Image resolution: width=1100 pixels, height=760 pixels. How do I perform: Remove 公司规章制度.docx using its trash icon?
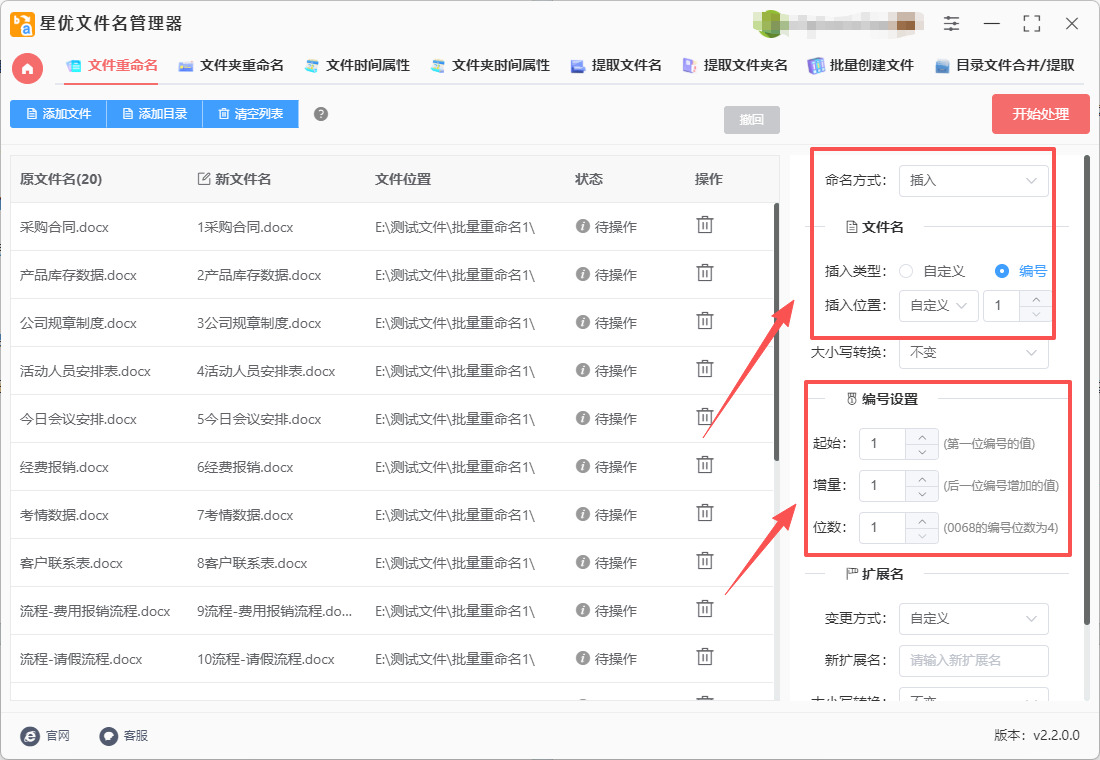point(704,321)
